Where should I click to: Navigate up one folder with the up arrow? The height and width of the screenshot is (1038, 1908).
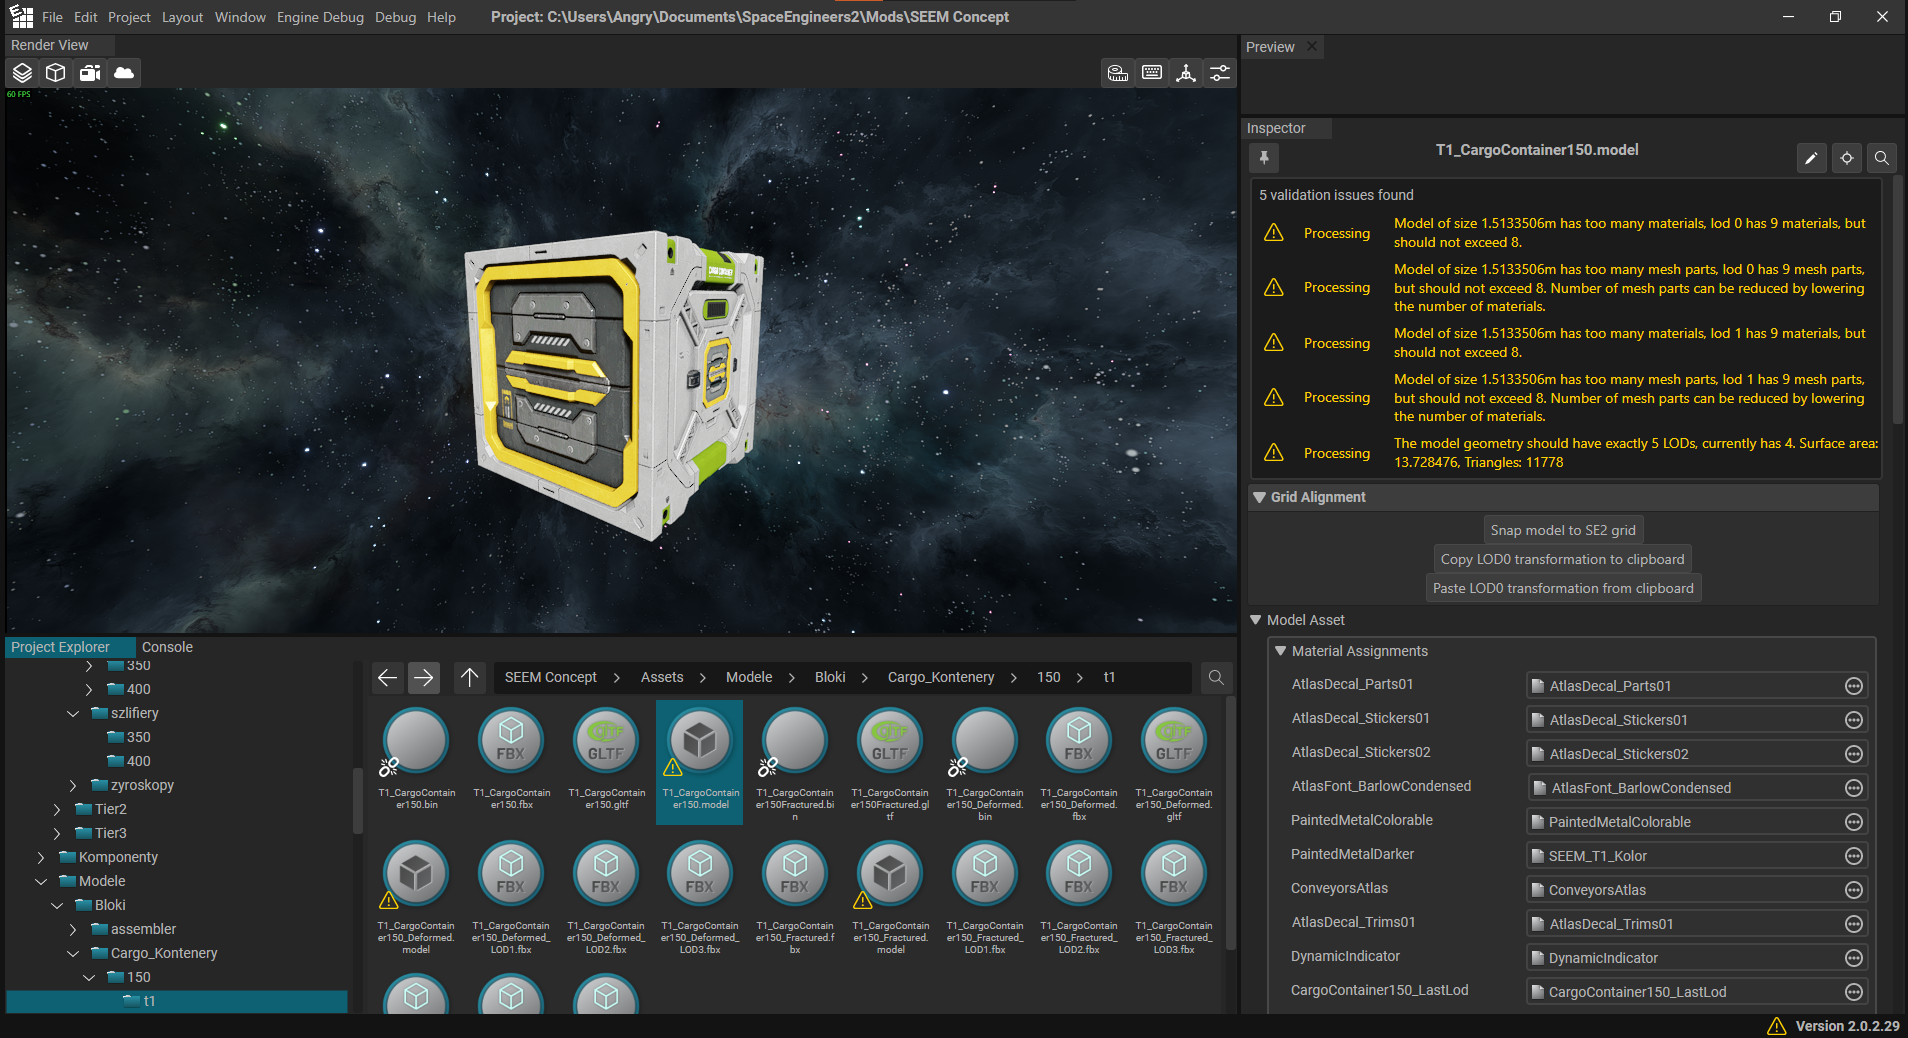click(469, 678)
